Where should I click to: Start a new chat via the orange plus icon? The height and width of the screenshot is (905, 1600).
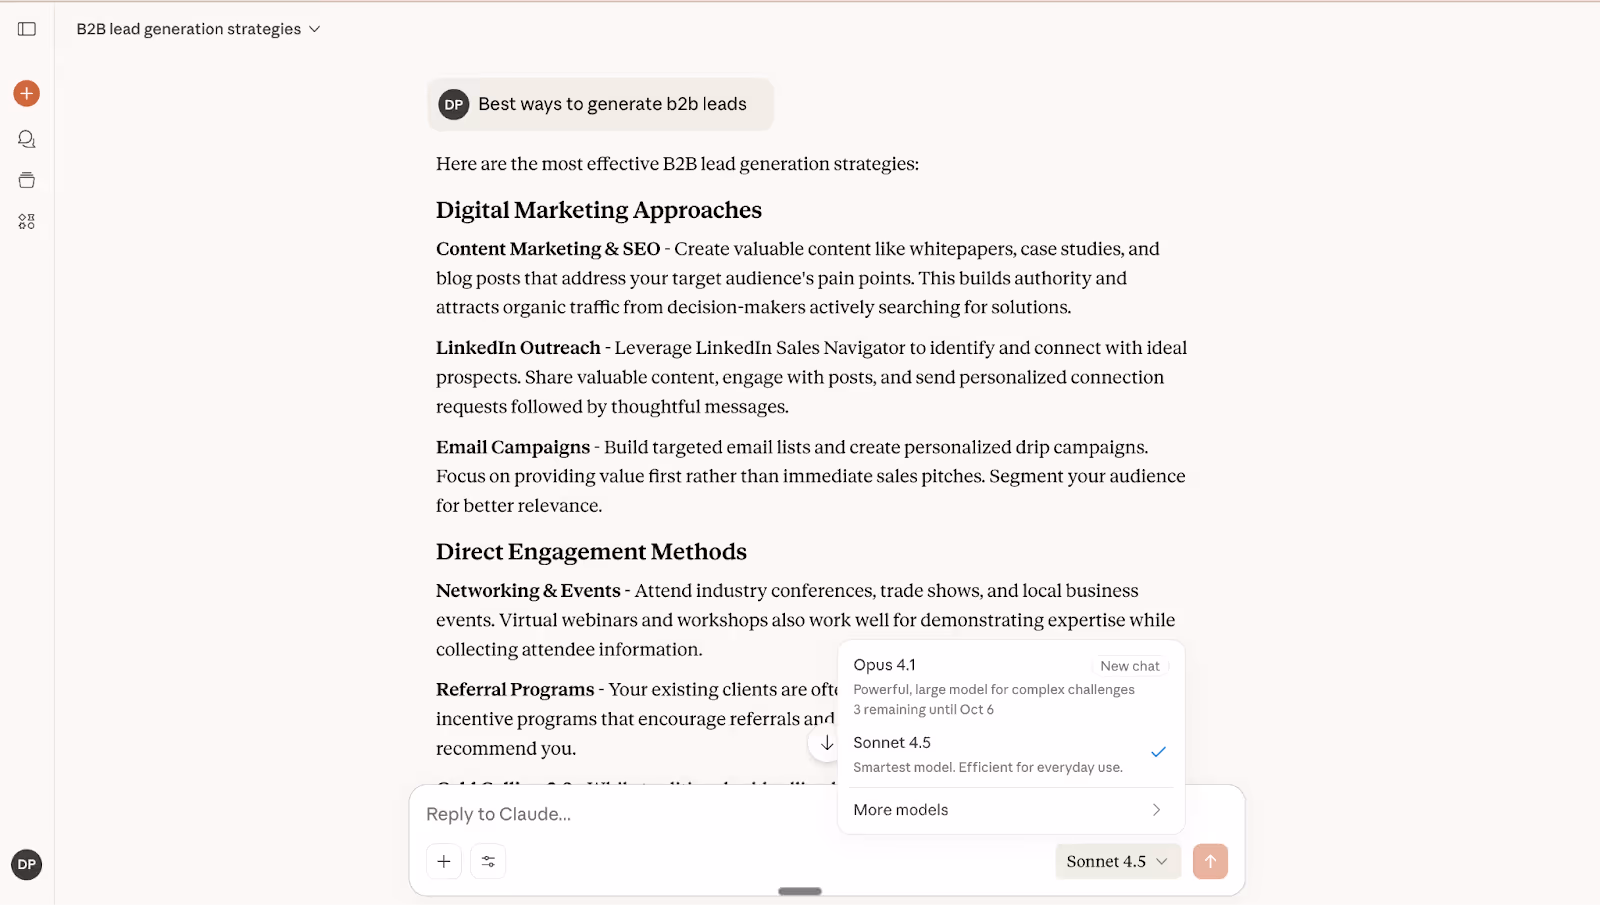pos(26,93)
